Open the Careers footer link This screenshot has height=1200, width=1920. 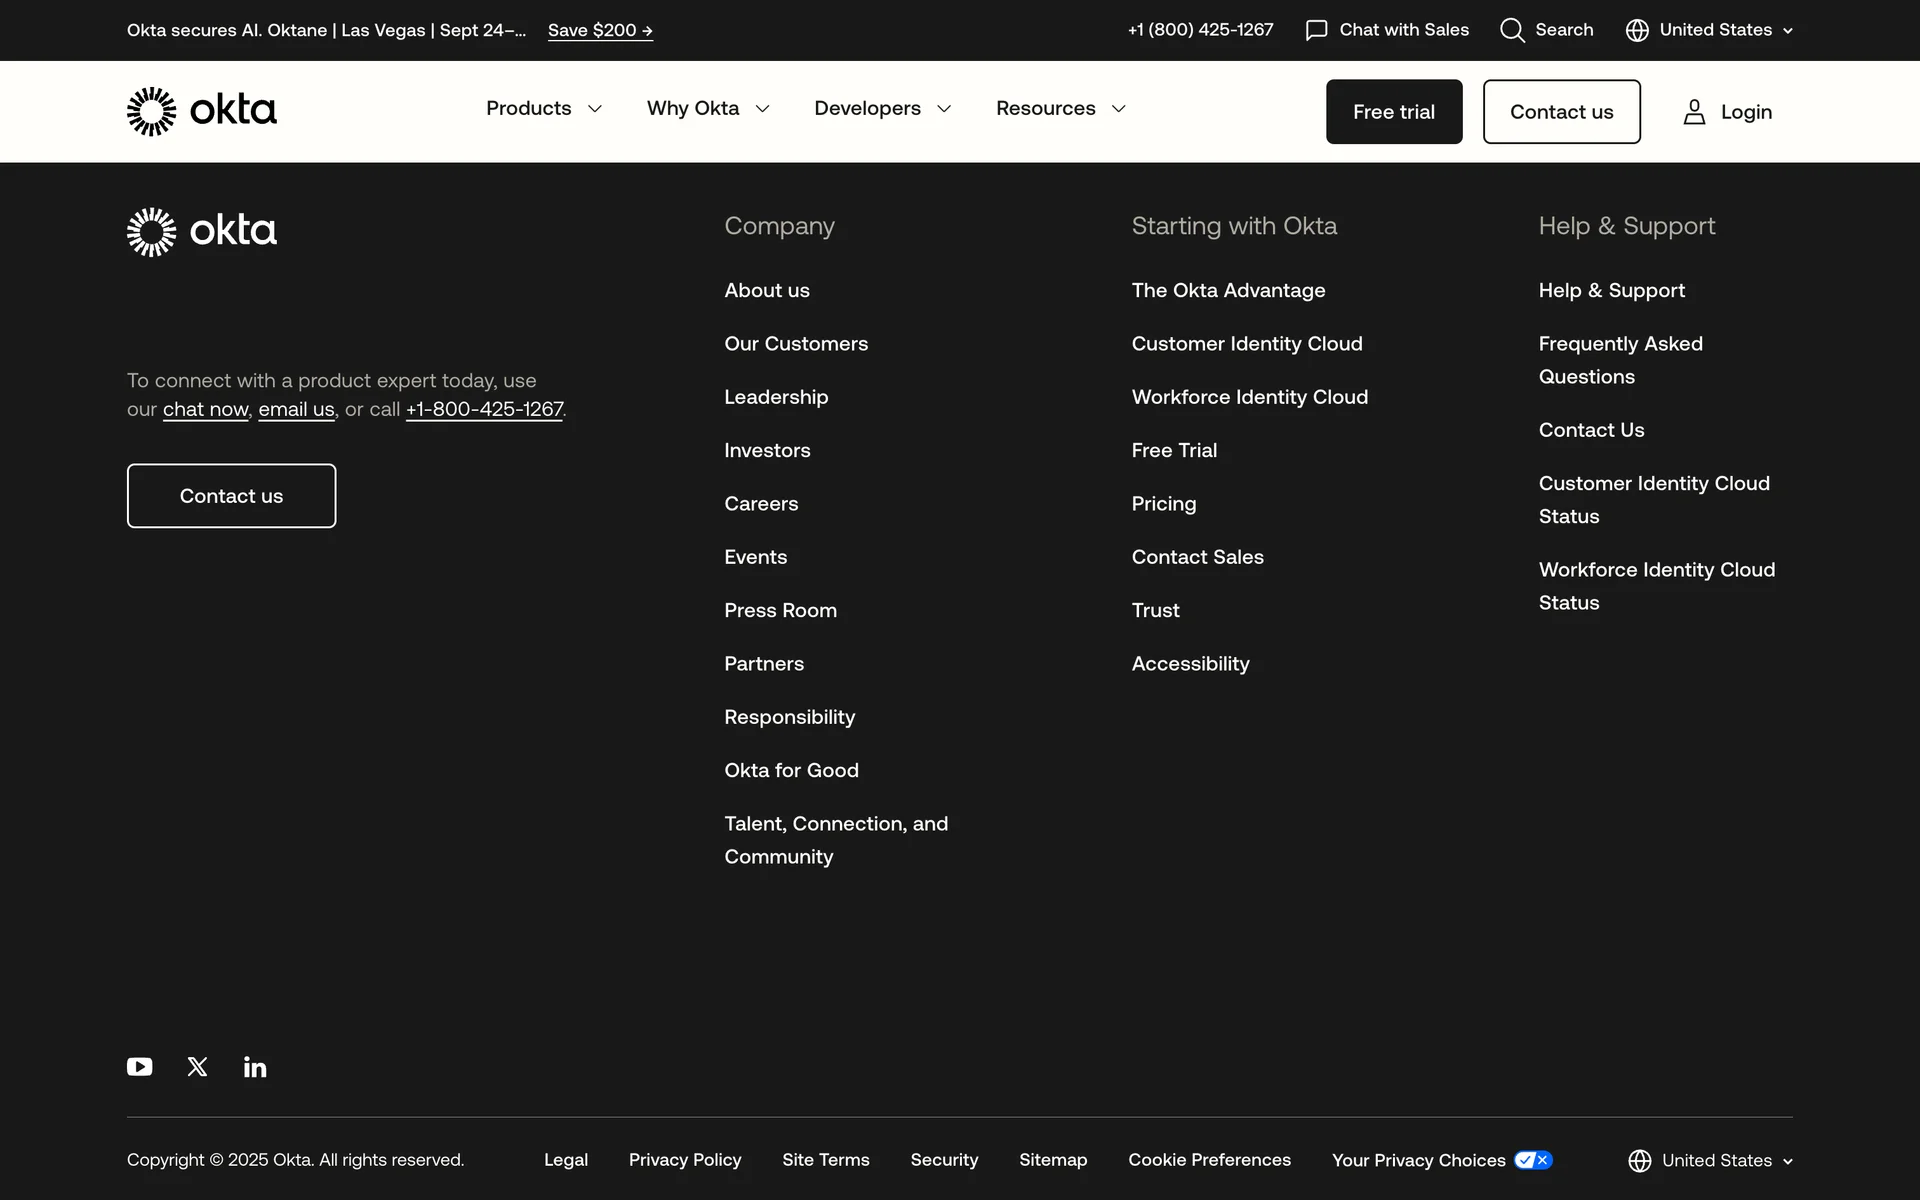click(x=761, y=504)
